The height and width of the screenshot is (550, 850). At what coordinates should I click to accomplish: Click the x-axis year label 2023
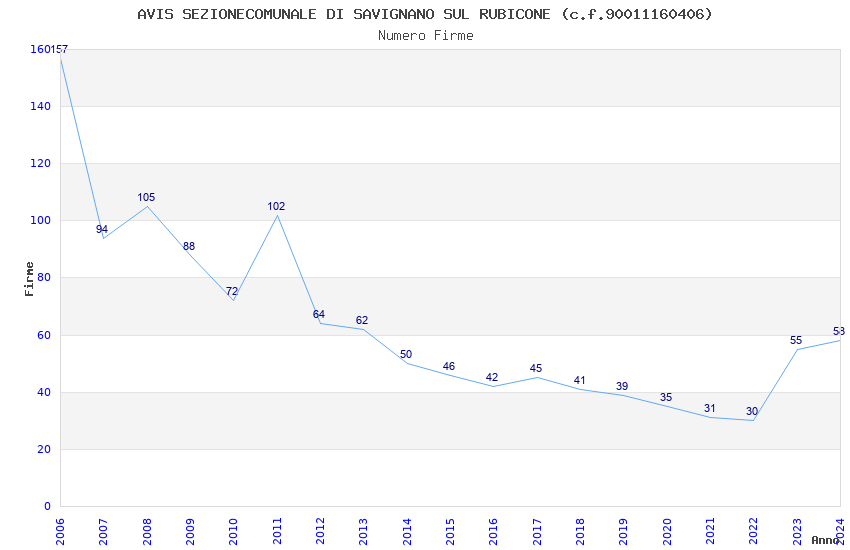pos(797,532)
